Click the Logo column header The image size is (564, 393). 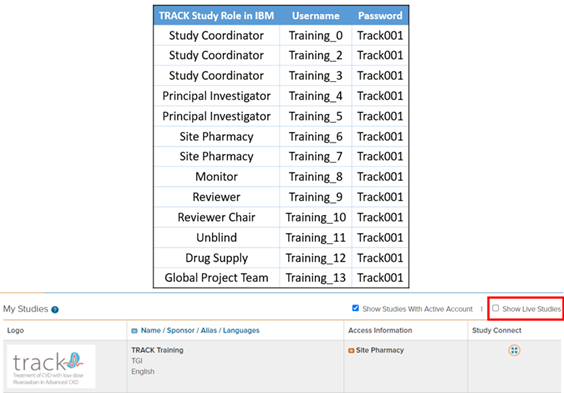(15, 330)
